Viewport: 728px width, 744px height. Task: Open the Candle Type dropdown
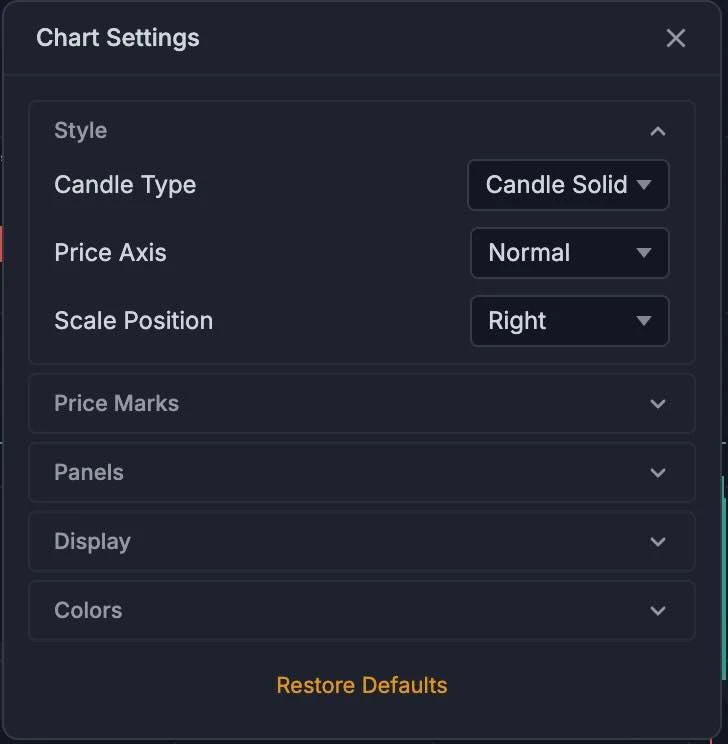[568, 185]
